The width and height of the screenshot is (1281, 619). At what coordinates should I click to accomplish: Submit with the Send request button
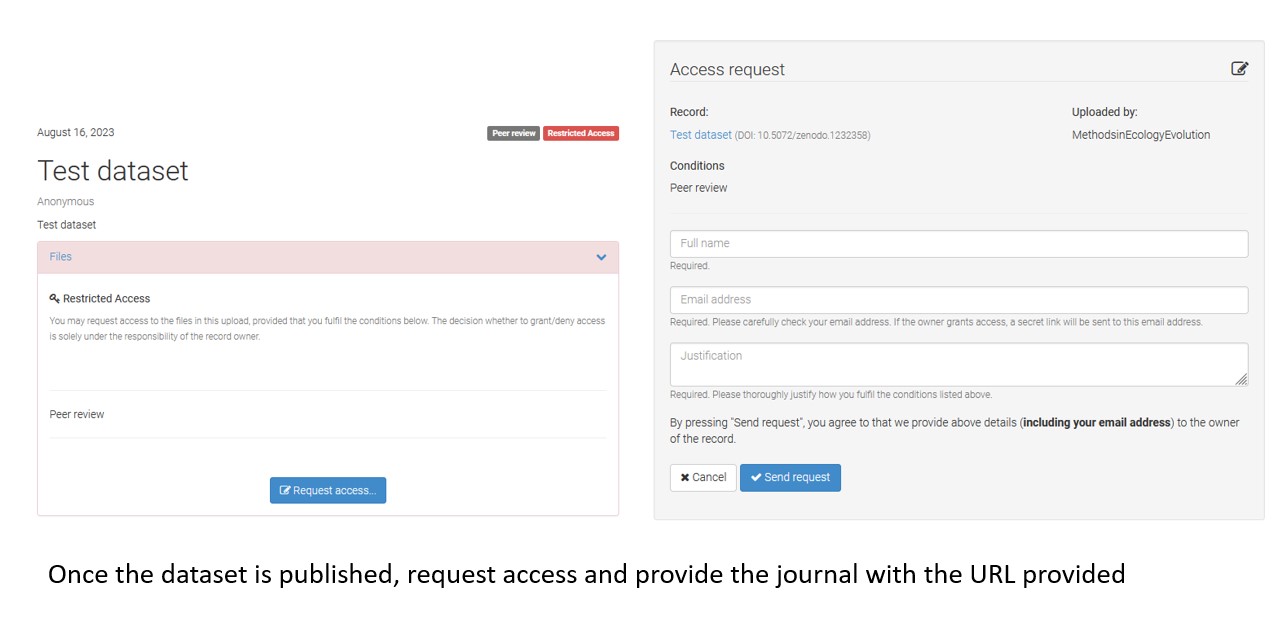[790, 478]
